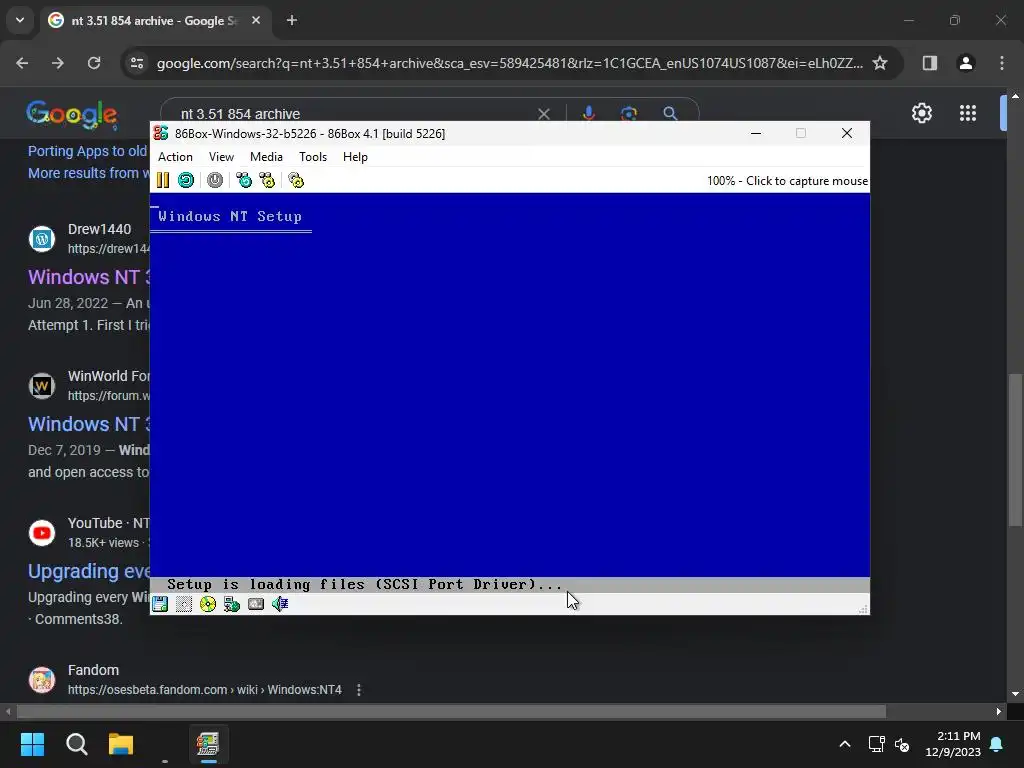This screenshot has height=768, width=1024.
Task: Click 'More results from' link
Action: [88, 173]
